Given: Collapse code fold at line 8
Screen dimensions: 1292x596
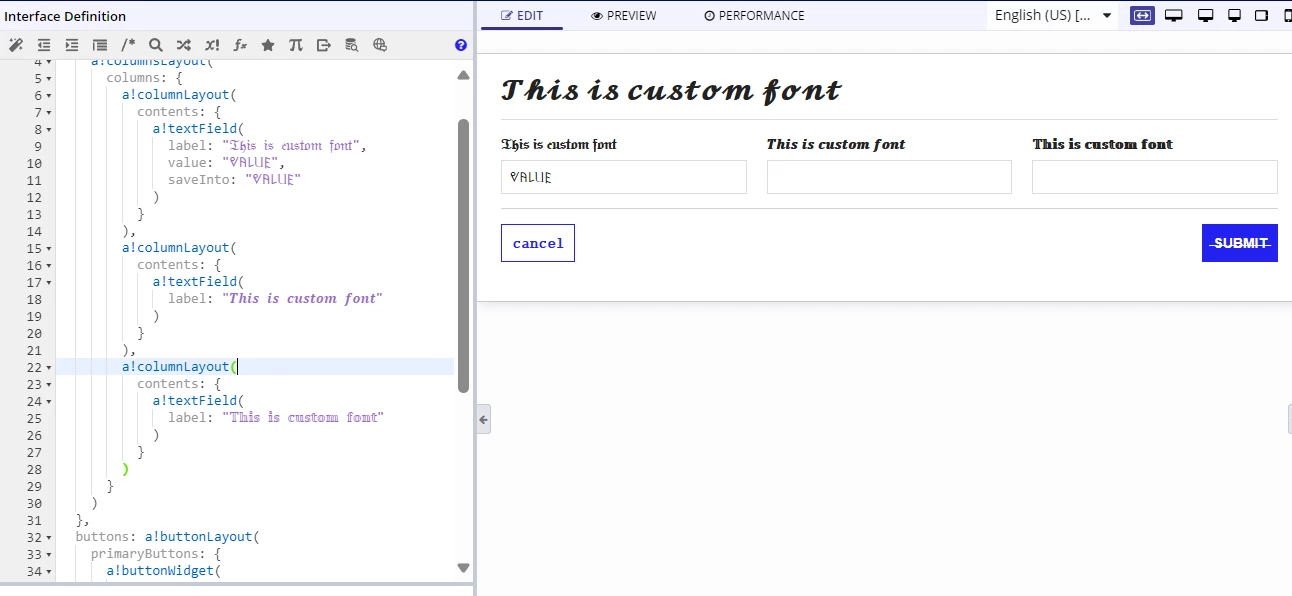Looking at the screenshot, I should [x=49, y=129].
